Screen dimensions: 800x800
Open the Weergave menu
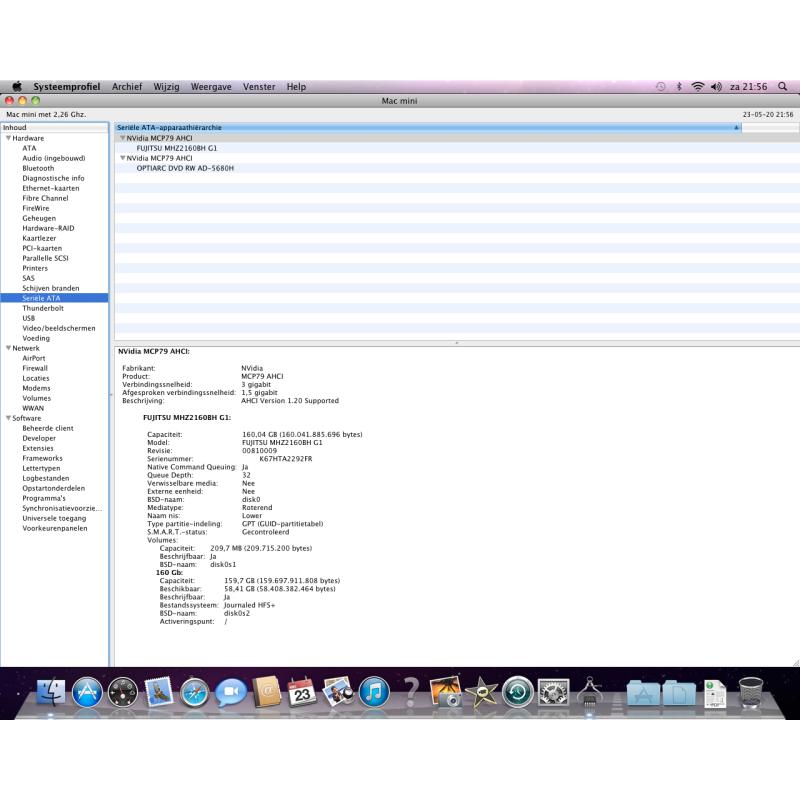point(211,87)
